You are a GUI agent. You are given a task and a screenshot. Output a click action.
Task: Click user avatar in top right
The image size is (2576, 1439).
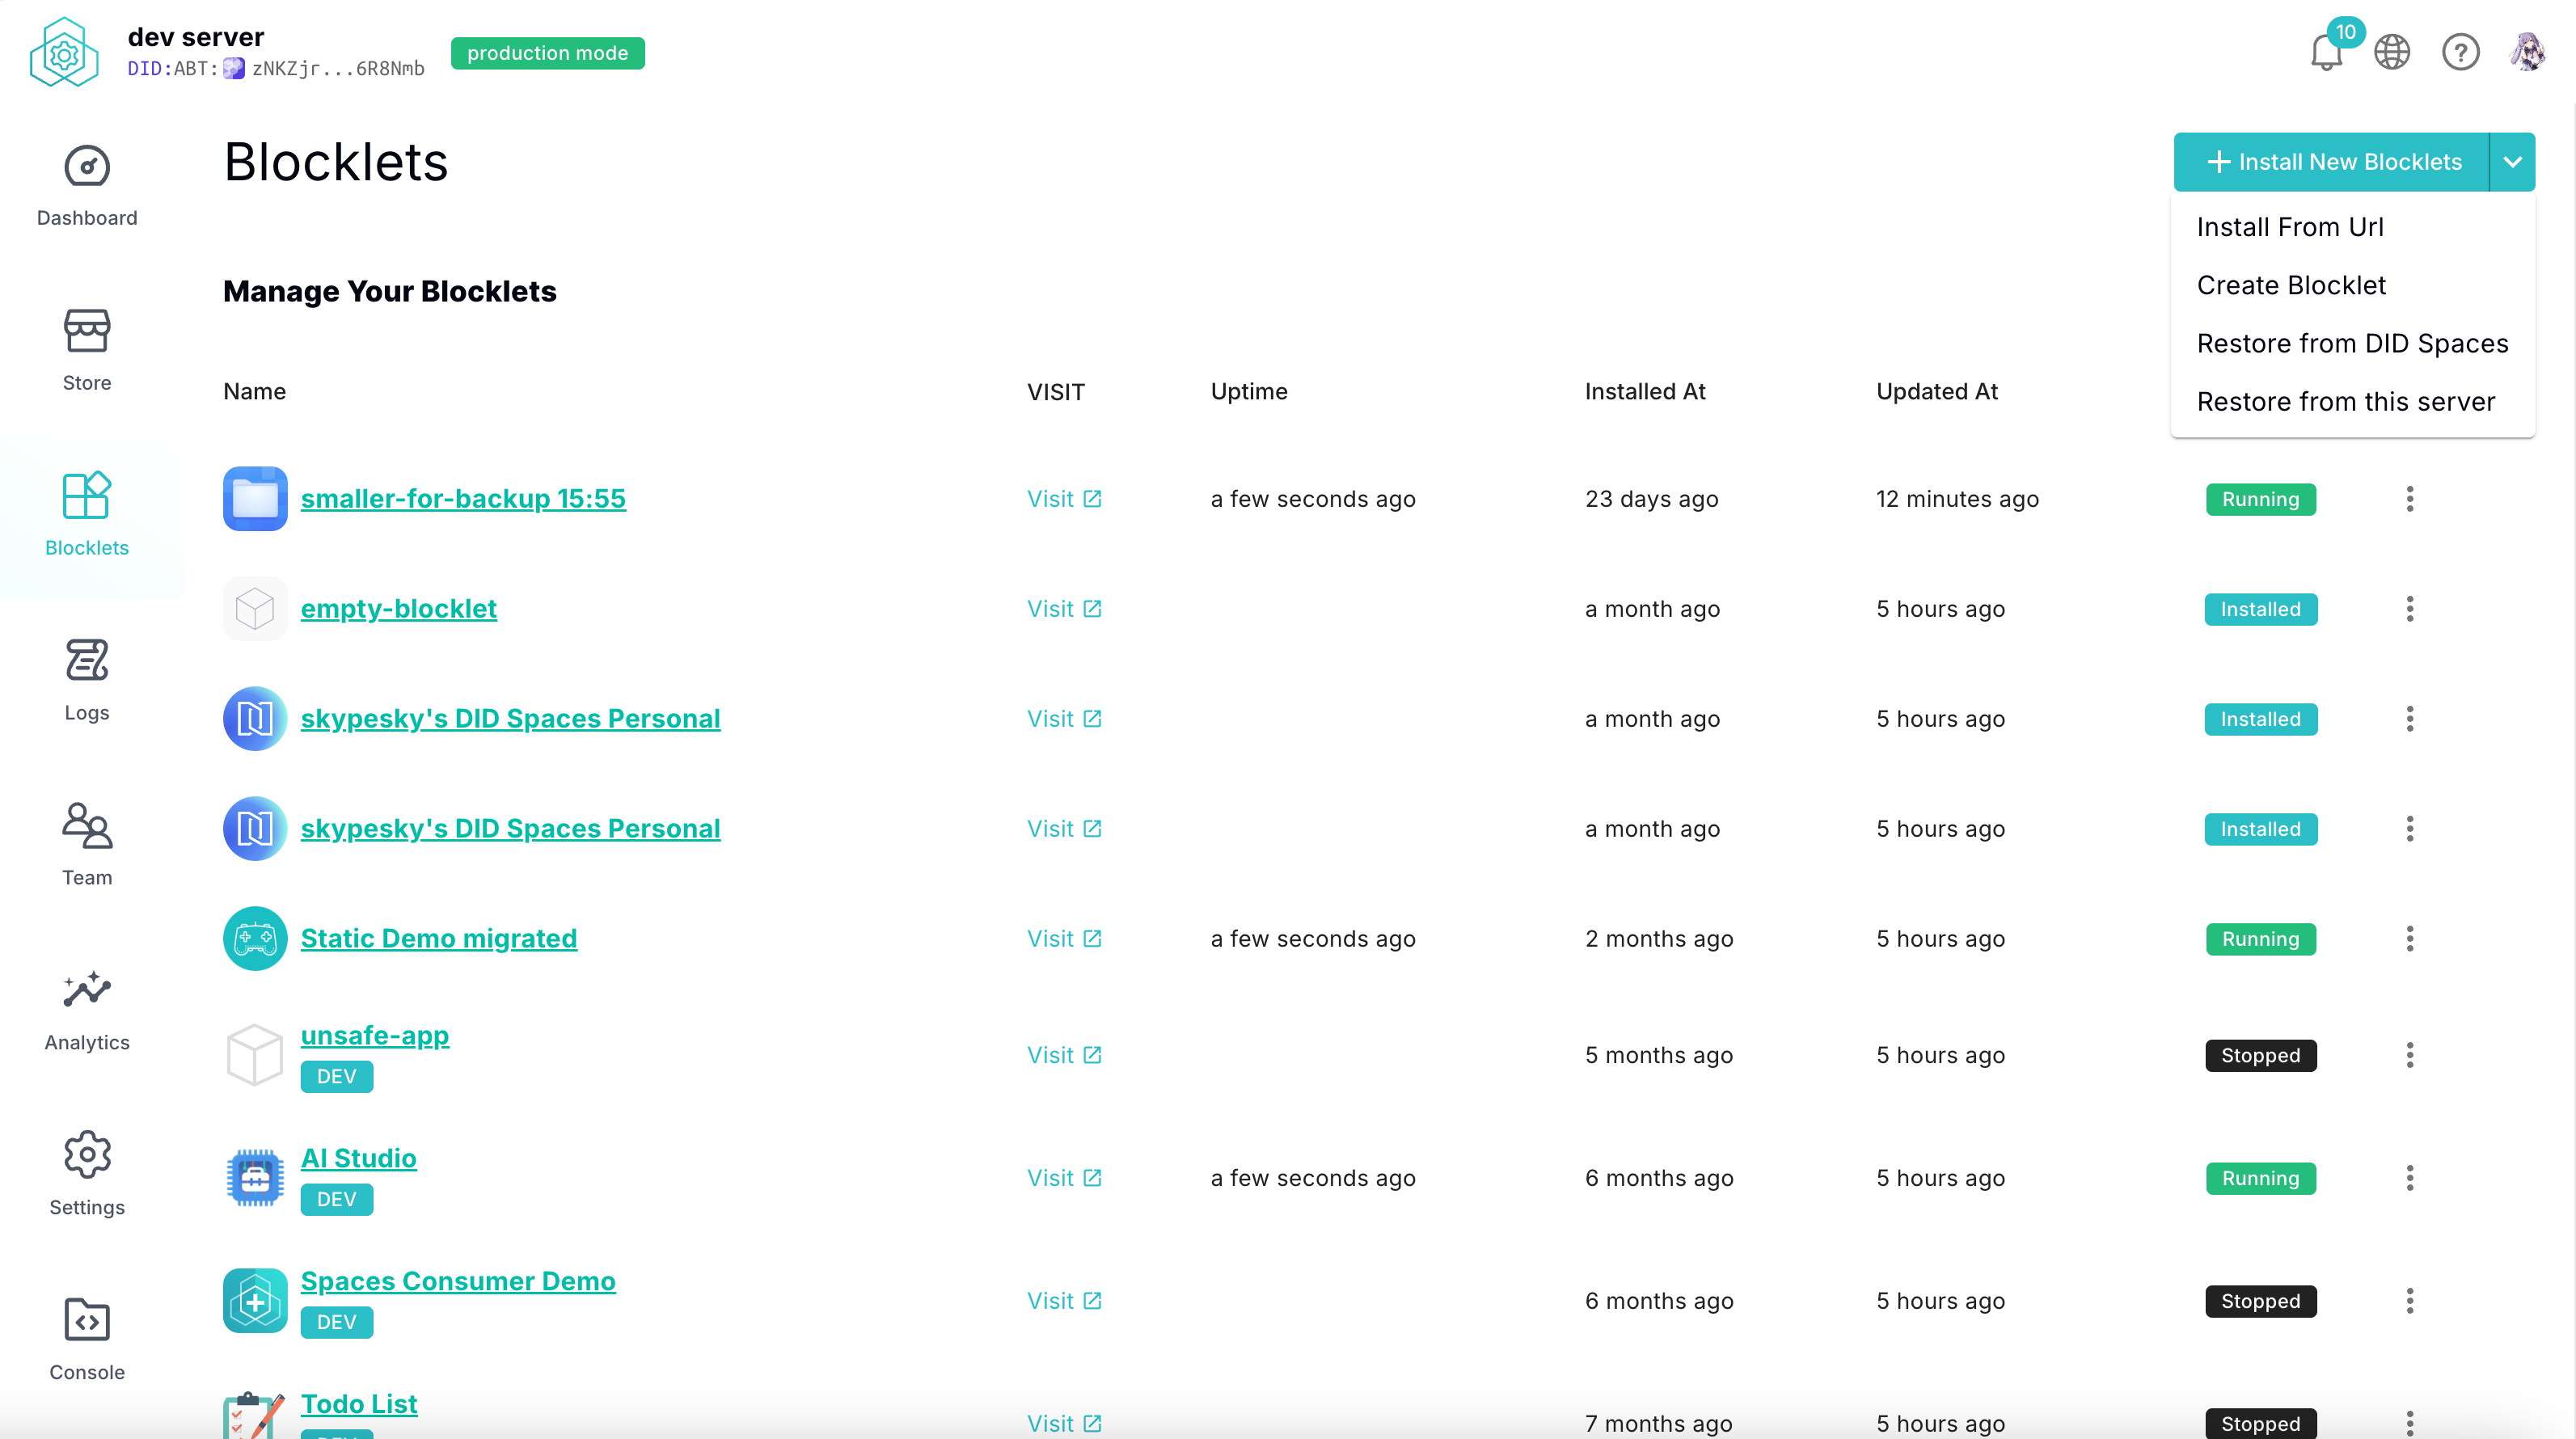pyautogui.click(x=2527, y=52)
